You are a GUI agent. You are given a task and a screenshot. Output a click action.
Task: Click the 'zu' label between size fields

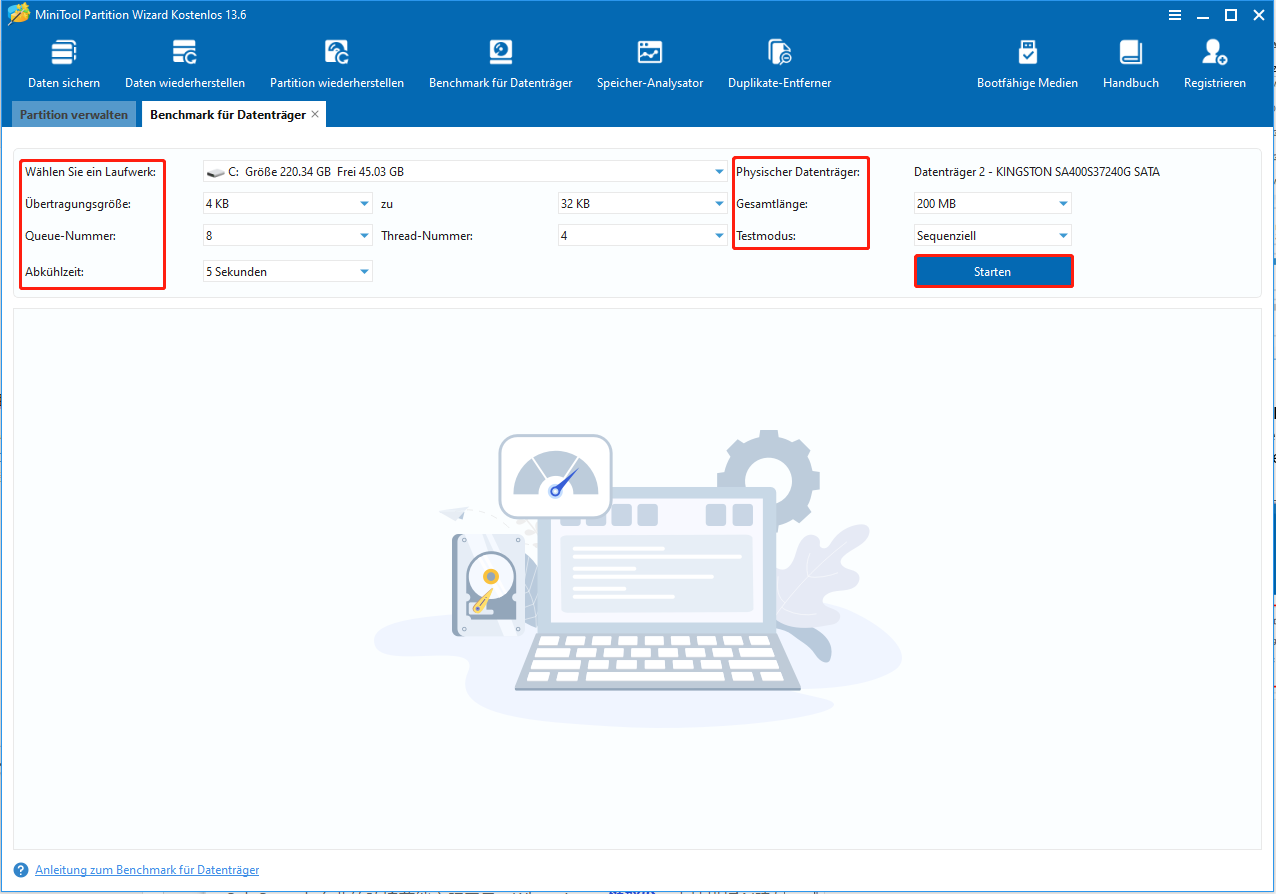(386, 204)
